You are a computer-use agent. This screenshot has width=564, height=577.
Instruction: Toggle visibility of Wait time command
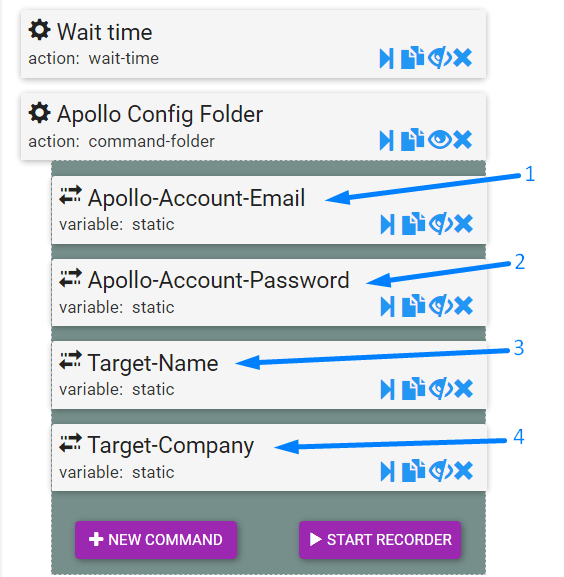pos(440,57)
